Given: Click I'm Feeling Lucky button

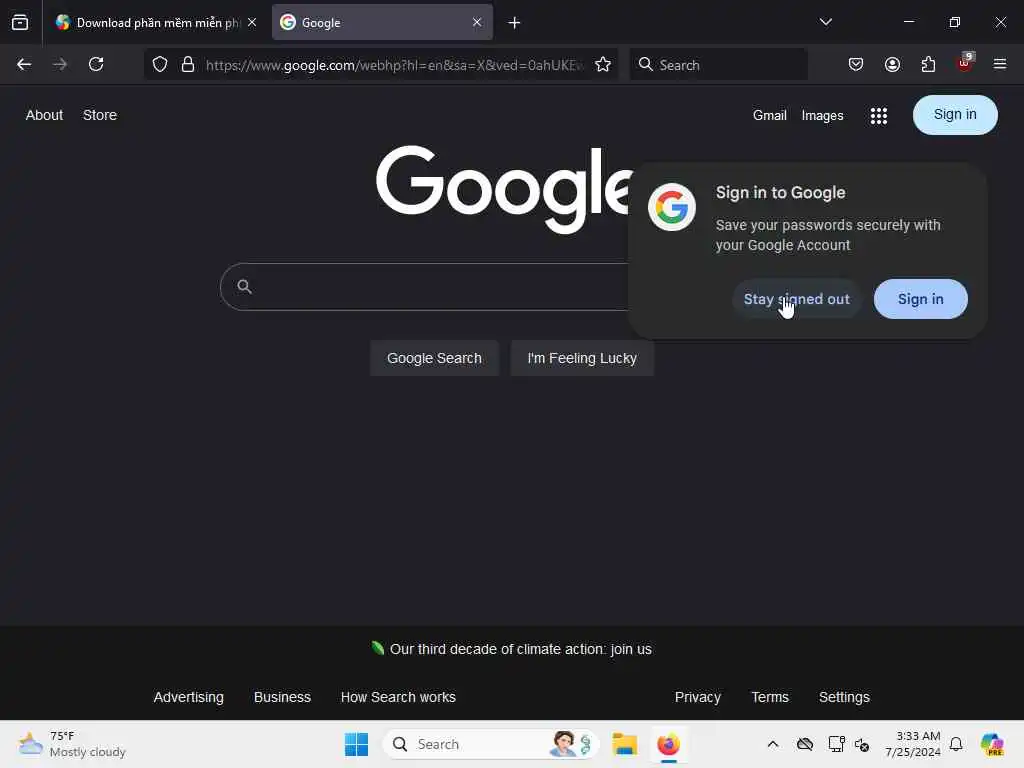Looking at the screenshot, I should pyautogui.click(x=582, y=358).
